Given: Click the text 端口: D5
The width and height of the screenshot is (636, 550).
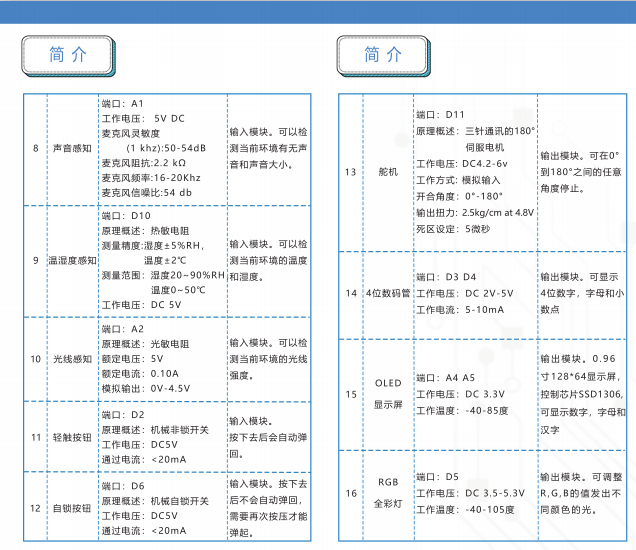Looking at the screenshot, I should click(x=438, y=477).
